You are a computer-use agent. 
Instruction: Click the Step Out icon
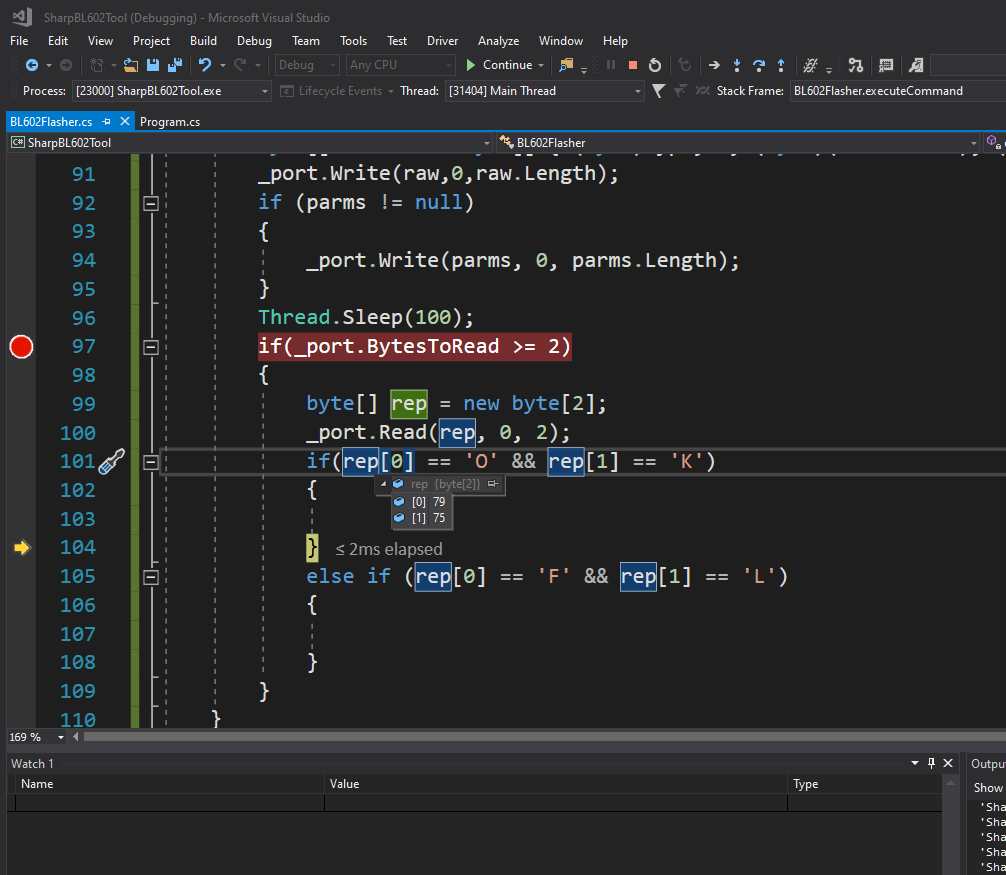pos(781,65)
